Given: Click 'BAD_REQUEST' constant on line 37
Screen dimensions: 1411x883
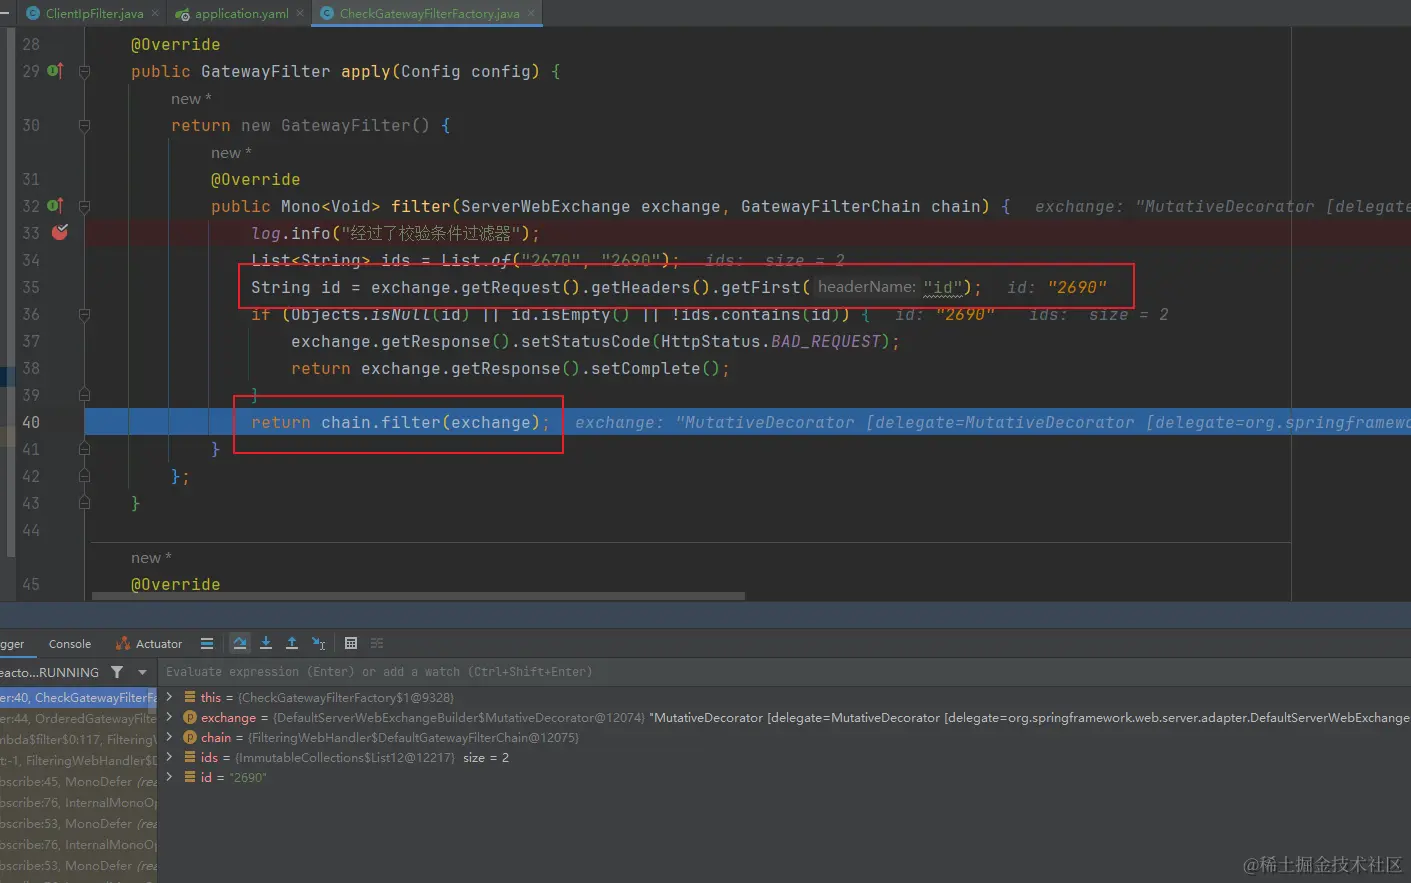Looking at the screenshot, I should pyautogui.click(x=825, y=341).
